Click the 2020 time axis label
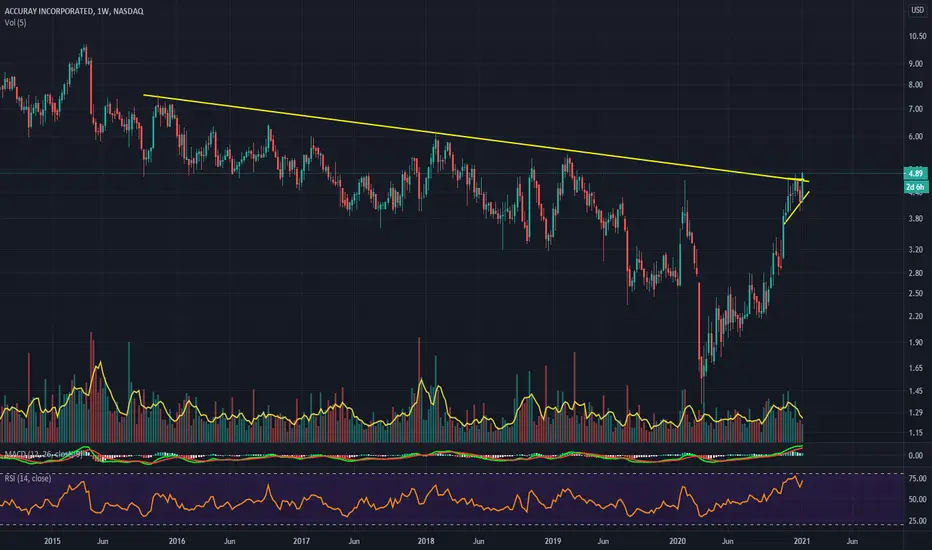The height and width of the screenshot is (550, 932). pyautogui.click(x=677, y=541)
